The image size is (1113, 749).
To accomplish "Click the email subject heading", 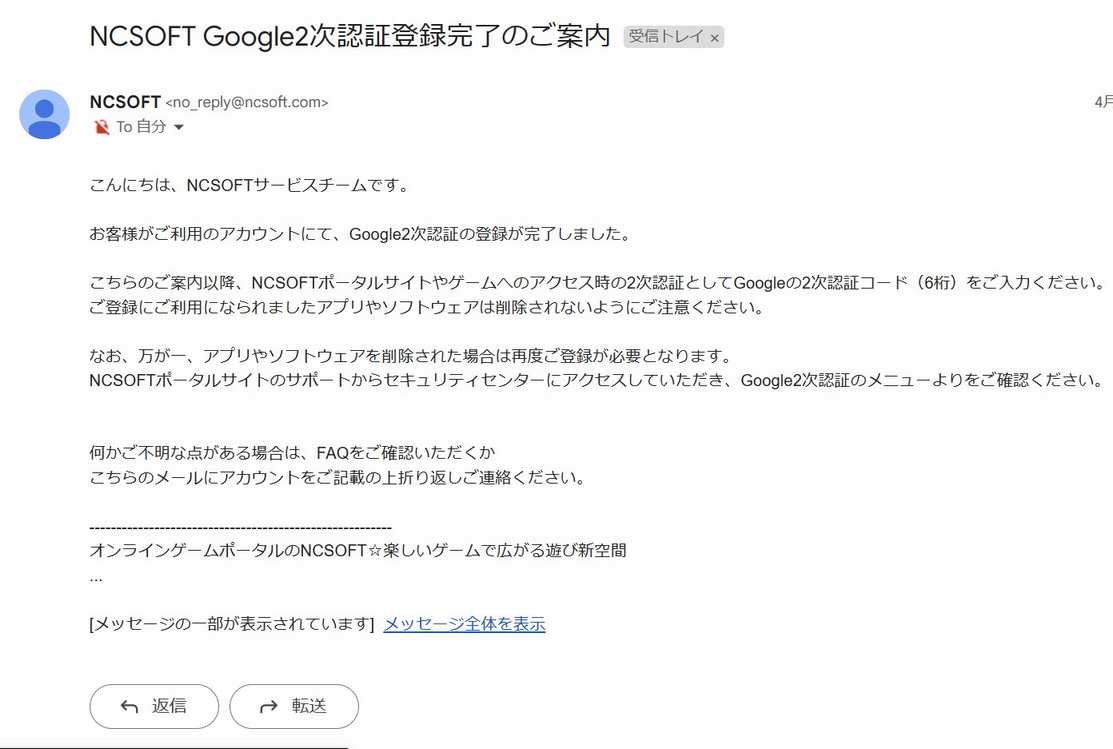I will pos(350,36).
